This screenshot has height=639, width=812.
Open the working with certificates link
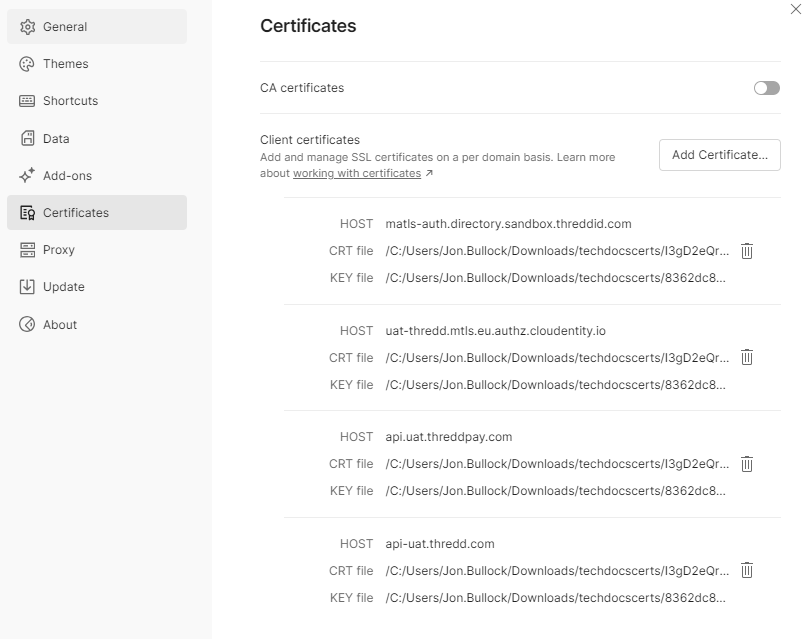point(357,173)
